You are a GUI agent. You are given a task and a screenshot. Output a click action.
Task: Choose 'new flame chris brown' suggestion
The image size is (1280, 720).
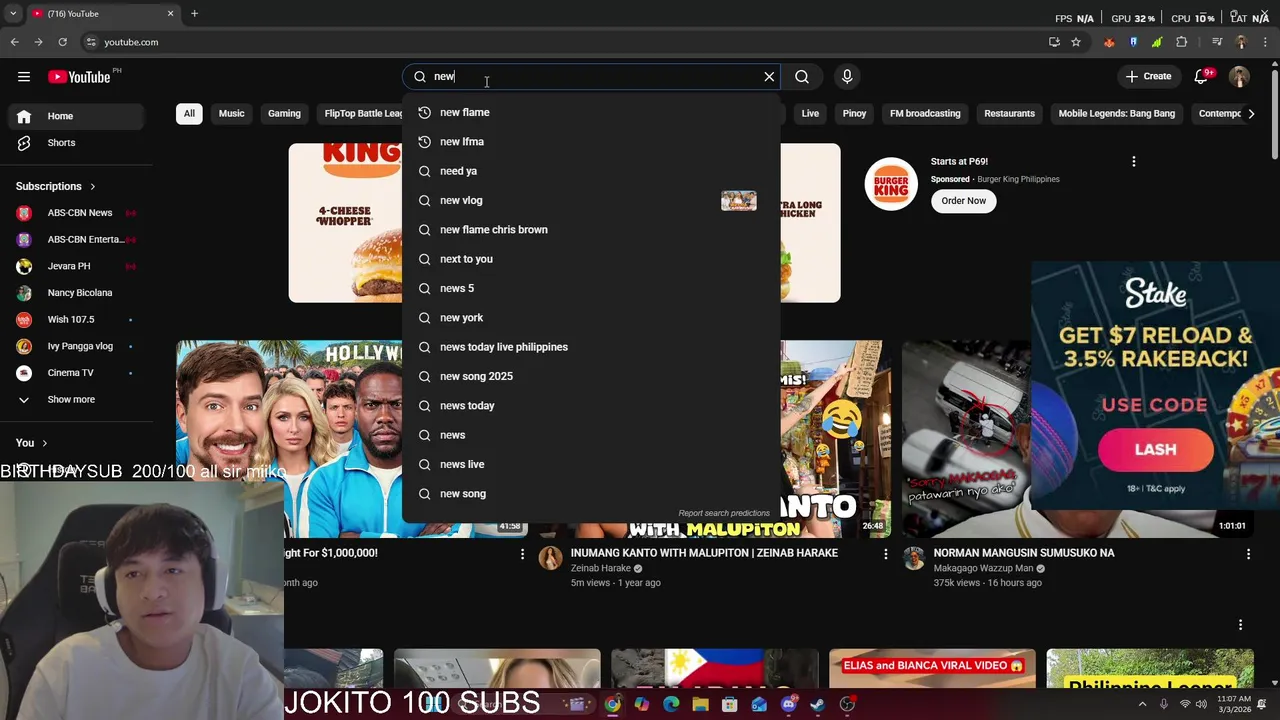(x=591, y=230)
